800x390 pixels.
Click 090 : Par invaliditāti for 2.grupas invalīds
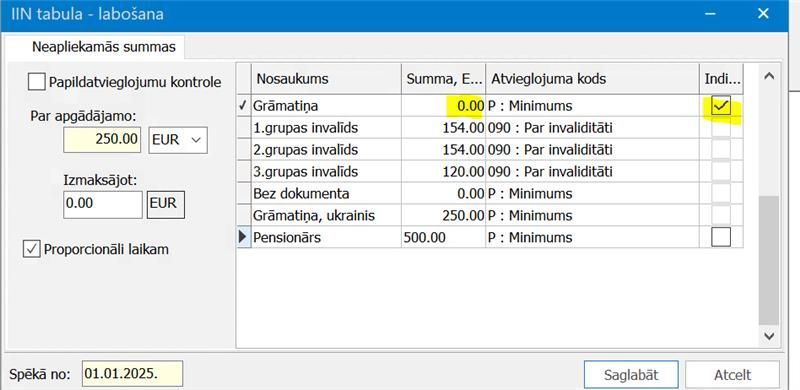coord(592,150)
